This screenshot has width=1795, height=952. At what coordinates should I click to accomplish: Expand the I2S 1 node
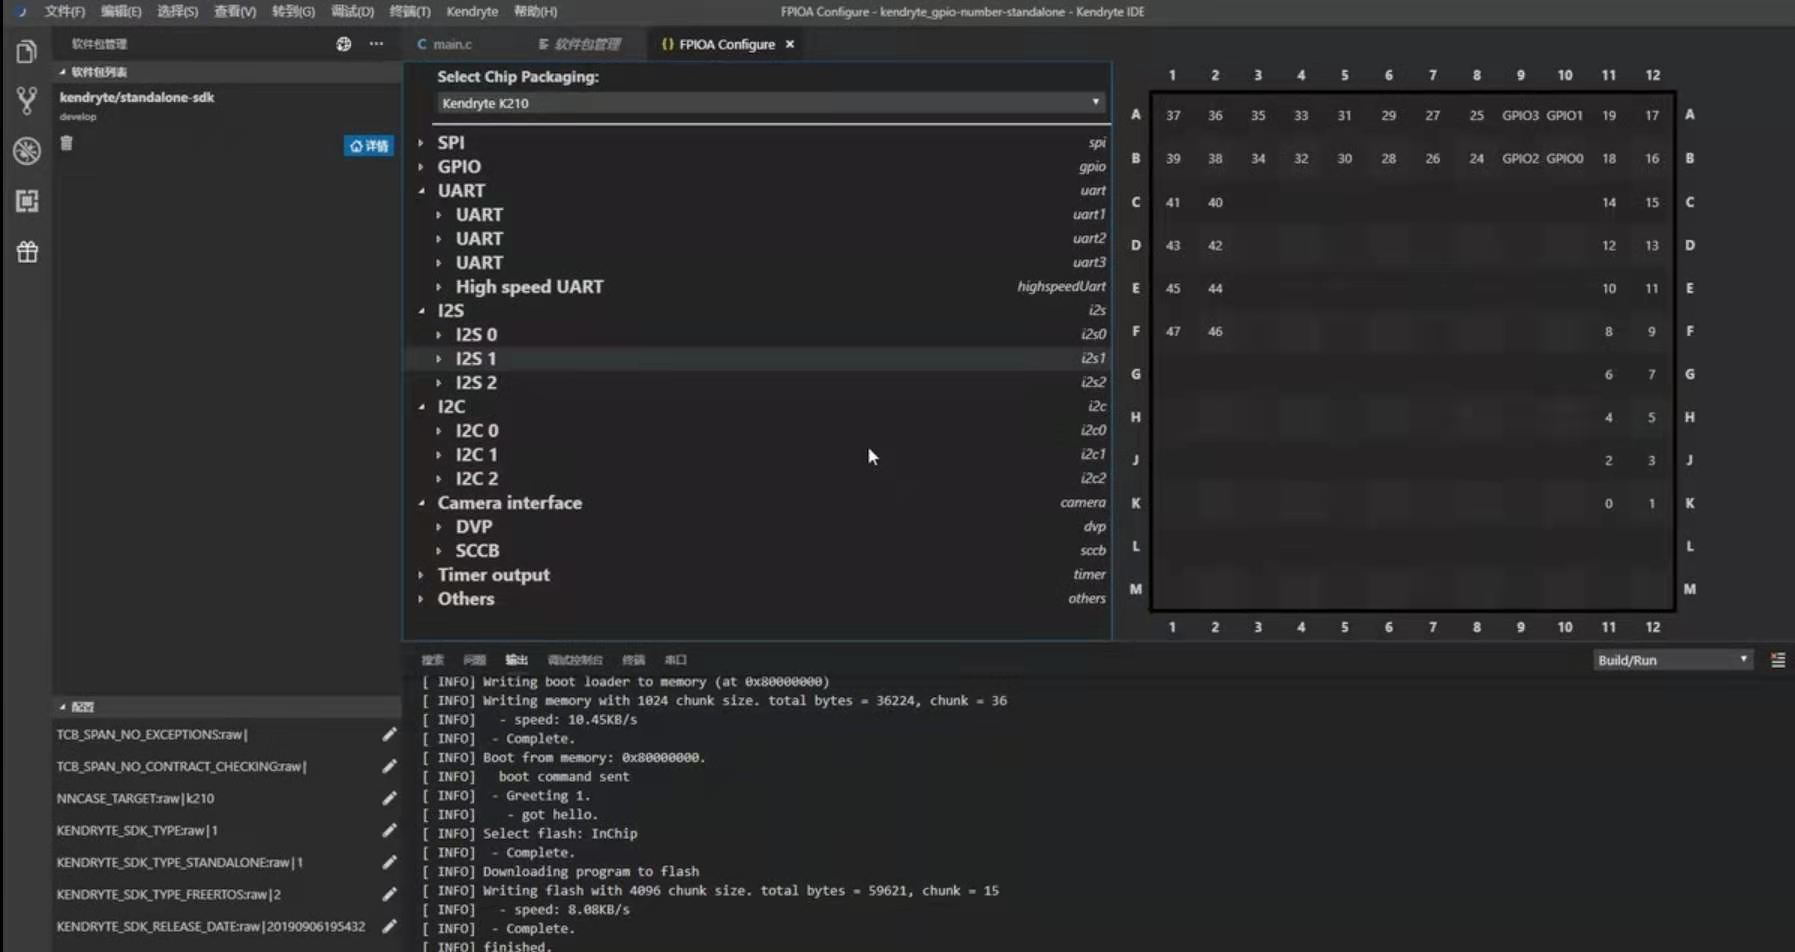pos(439,359)
